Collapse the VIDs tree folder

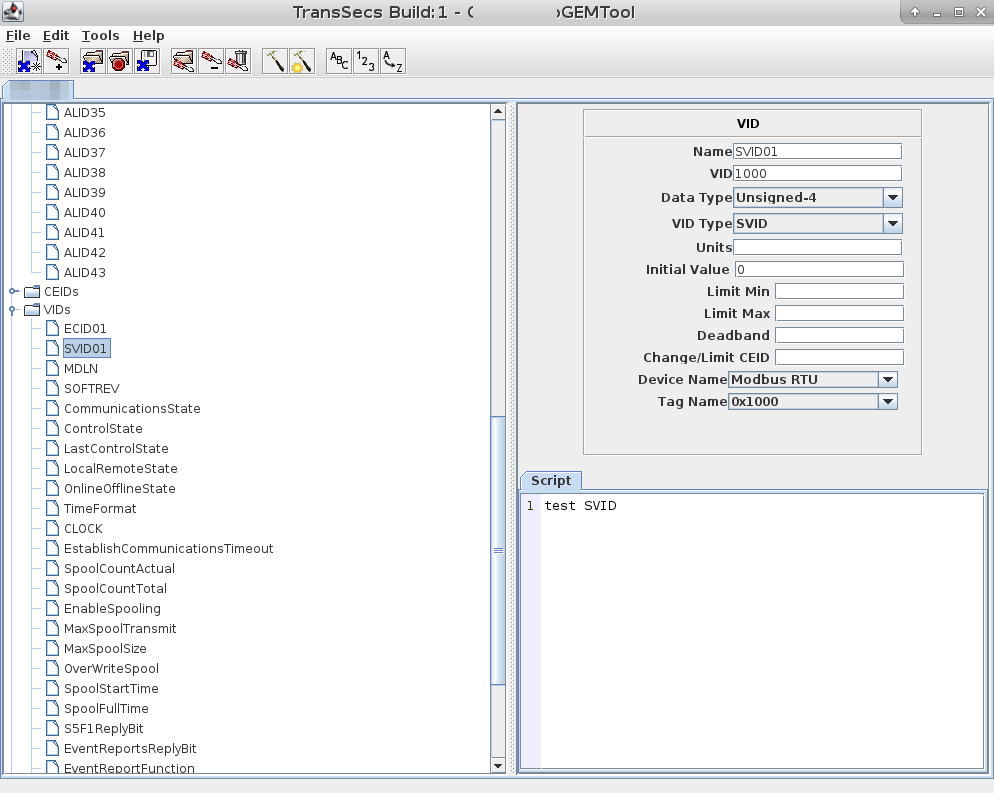[x=14, y=310]
